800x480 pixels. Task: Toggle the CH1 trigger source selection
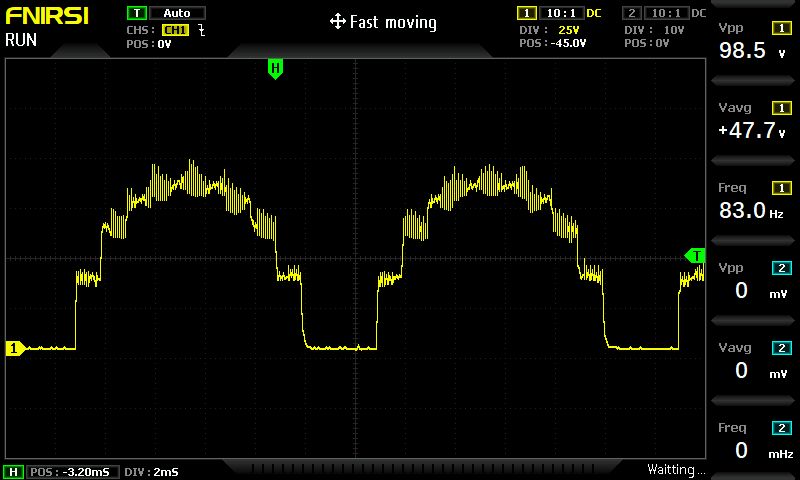[x=176, y=30]
